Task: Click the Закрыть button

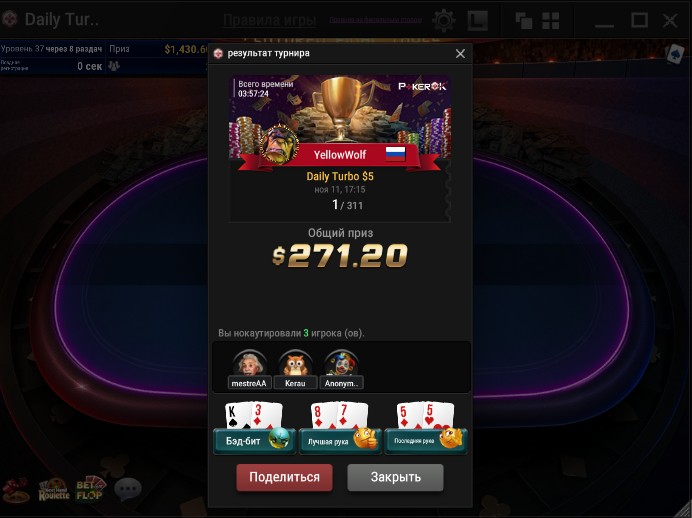Action: pos(395,477)
